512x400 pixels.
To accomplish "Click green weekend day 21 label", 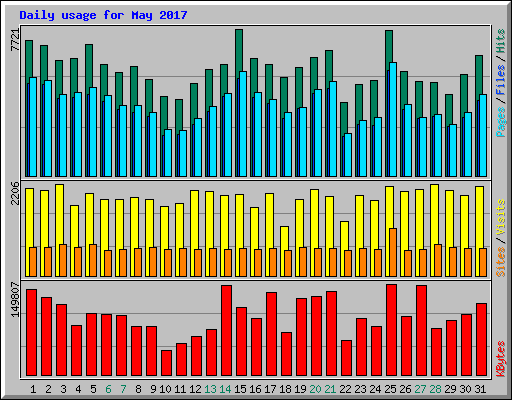I will (x=330, y=389).
